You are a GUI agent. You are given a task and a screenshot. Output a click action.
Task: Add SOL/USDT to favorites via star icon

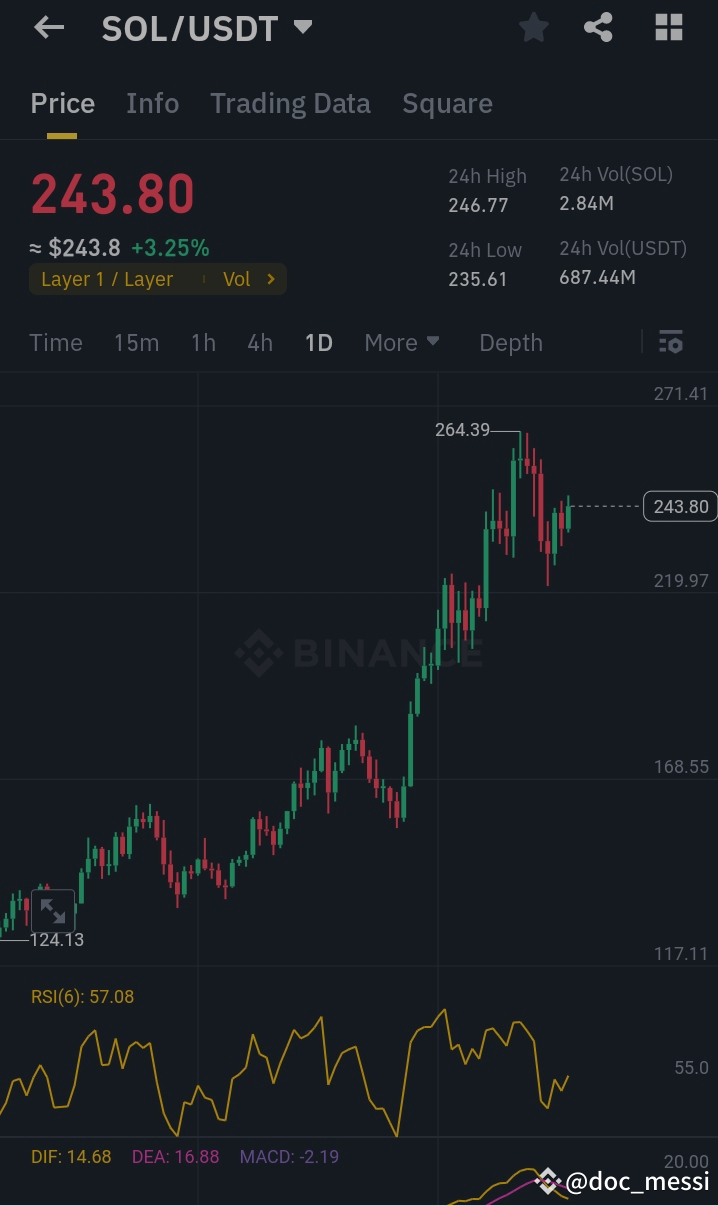coord(533,27)
